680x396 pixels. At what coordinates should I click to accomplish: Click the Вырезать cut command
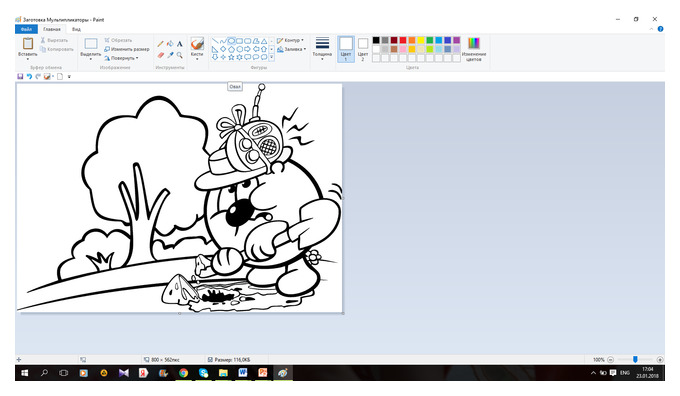tap(54, 40)
